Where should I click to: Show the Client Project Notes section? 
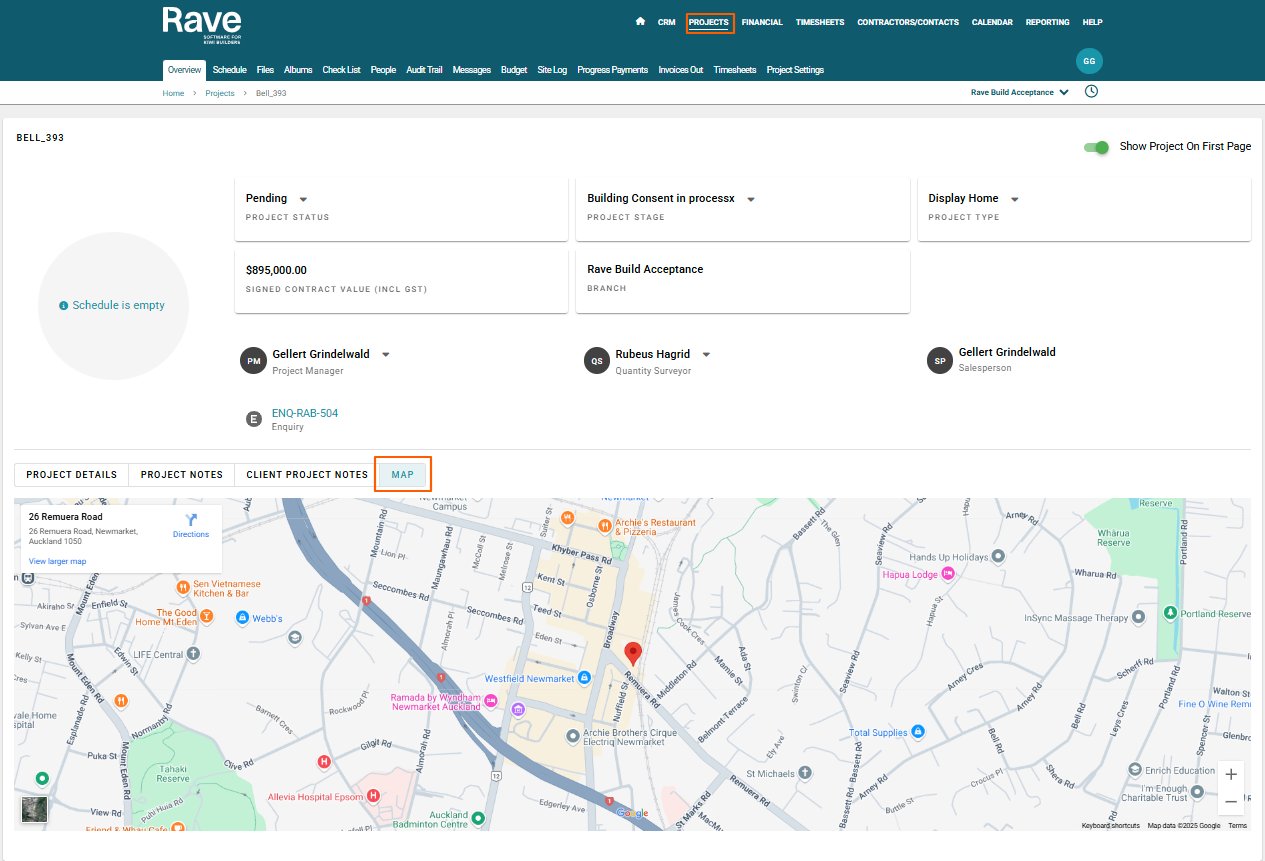(307, 475)
